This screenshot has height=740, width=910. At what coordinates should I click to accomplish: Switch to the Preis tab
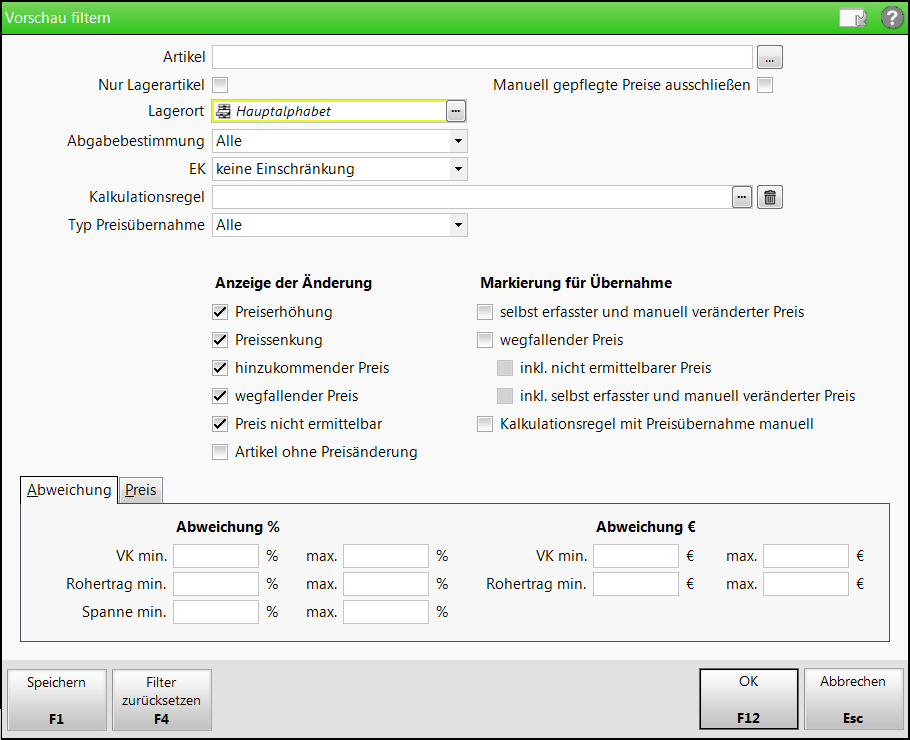point(141,490)
